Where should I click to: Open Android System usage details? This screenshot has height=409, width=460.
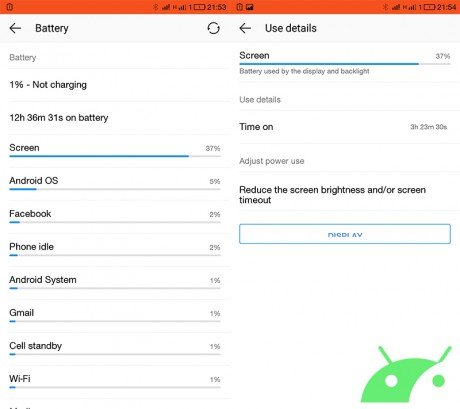tap(115, 283)
